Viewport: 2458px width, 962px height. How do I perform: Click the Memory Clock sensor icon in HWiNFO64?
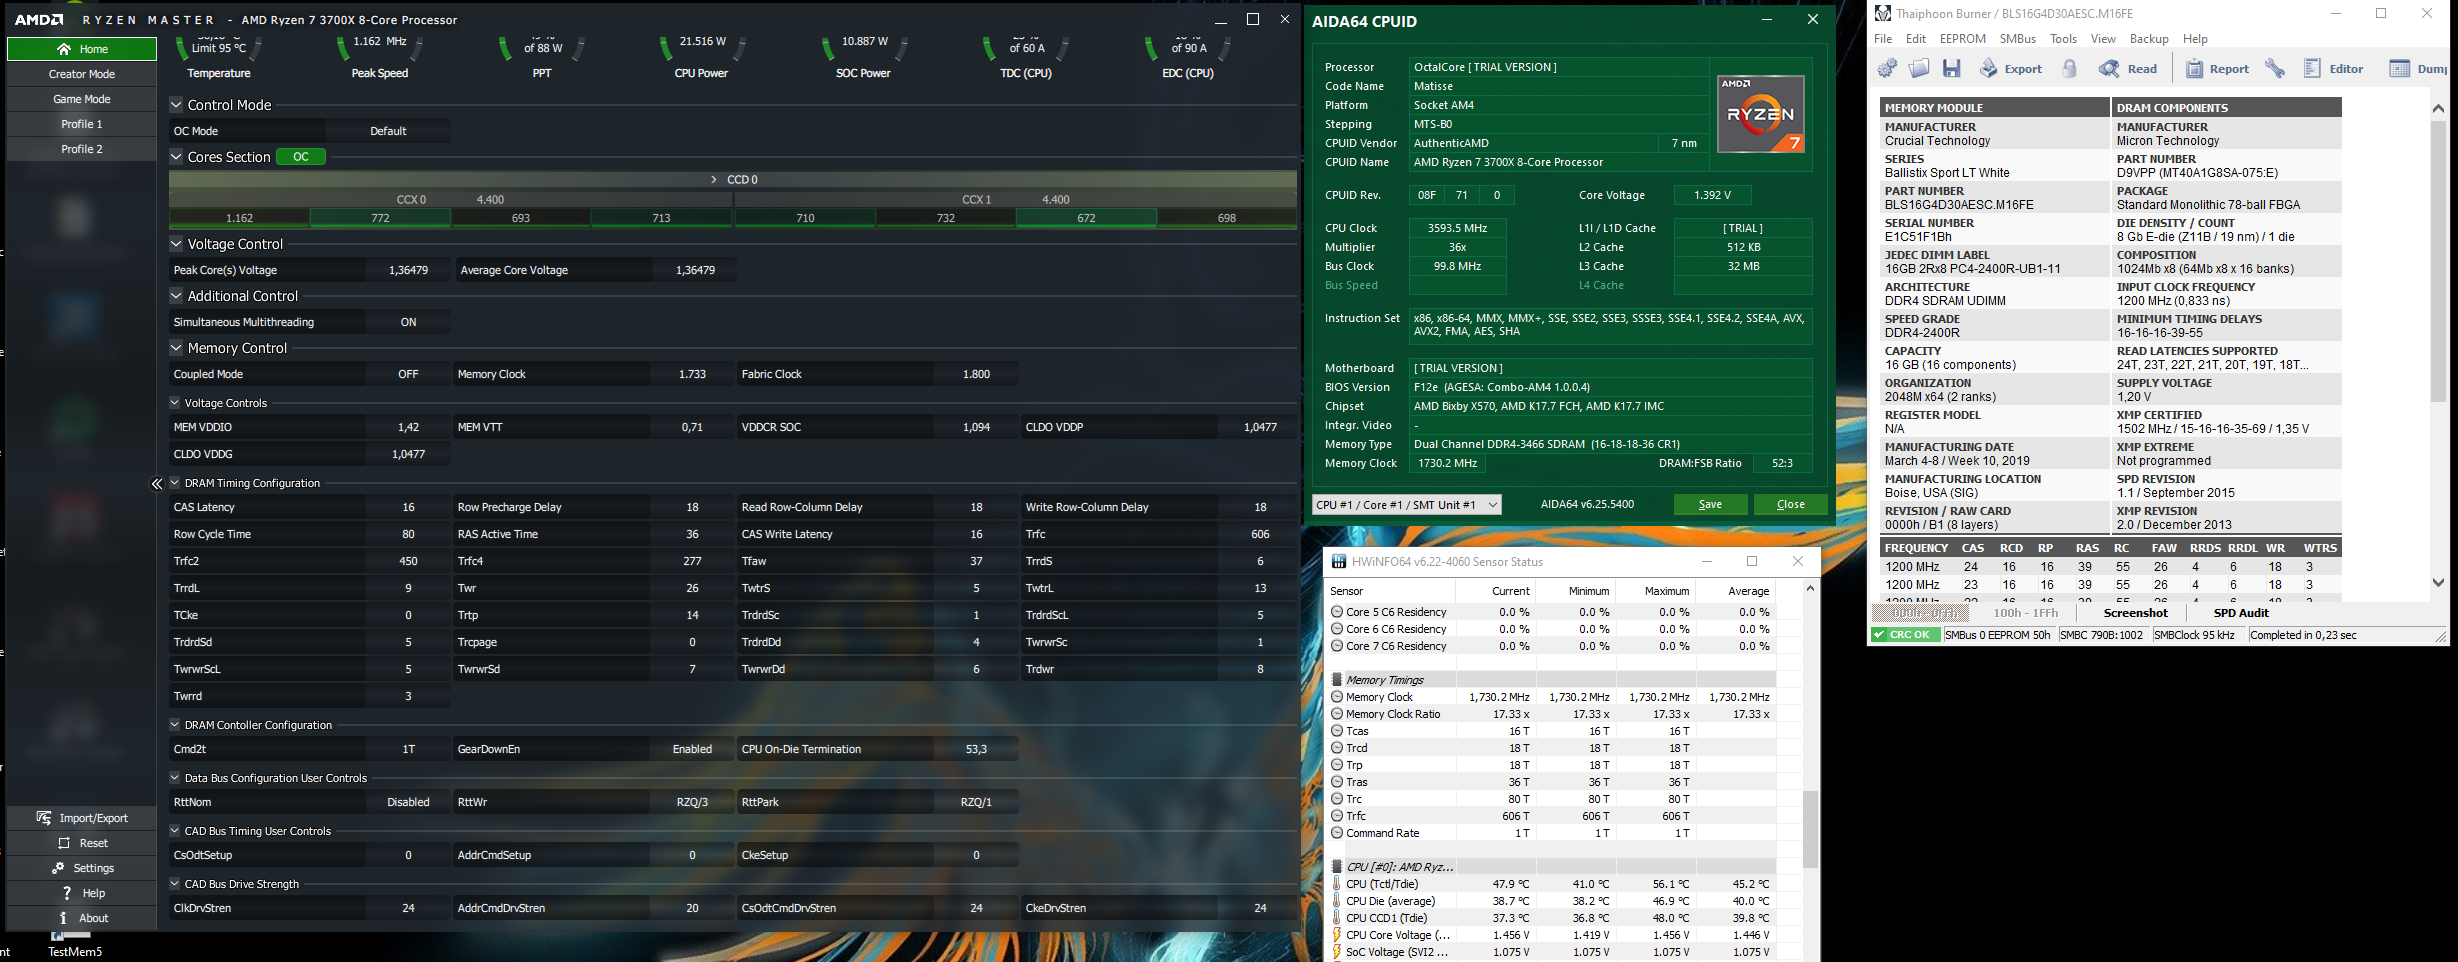[x=1337, y=697]
